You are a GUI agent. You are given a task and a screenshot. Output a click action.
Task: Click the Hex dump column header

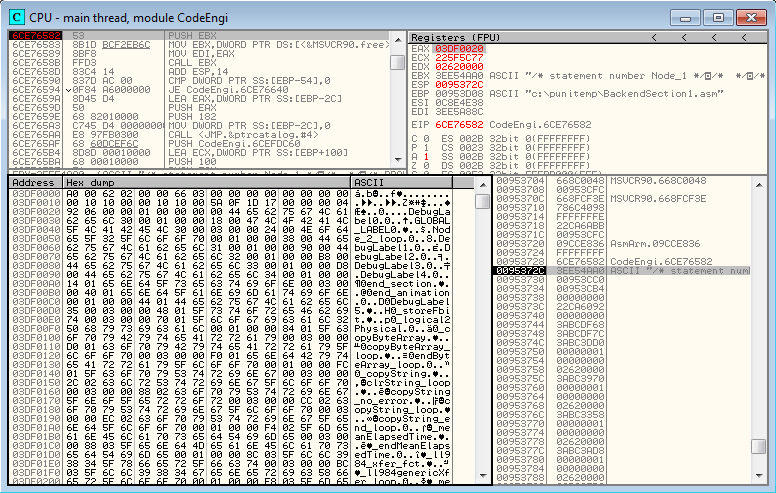tap(207, 183)
